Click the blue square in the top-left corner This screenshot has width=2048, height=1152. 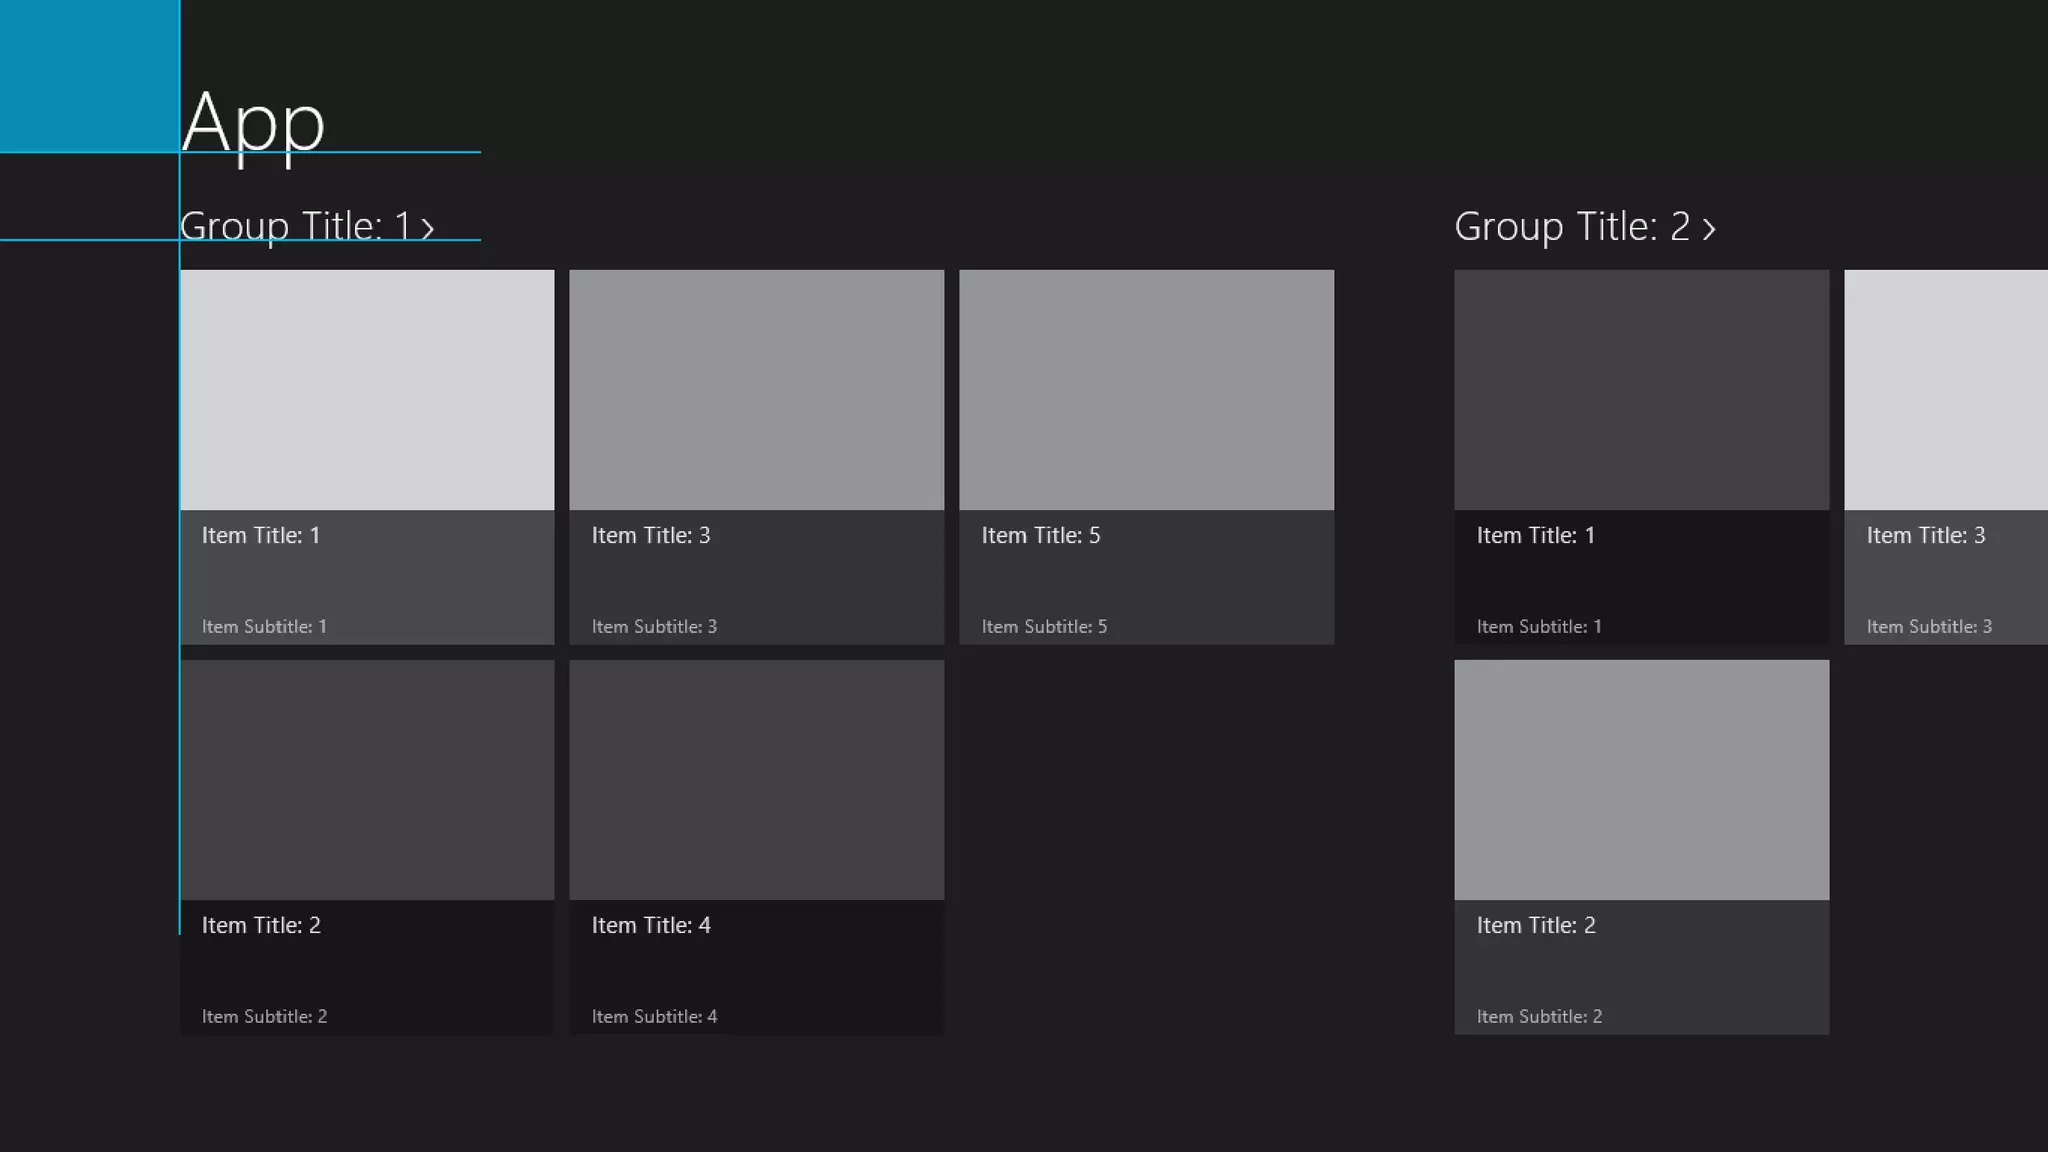(x=89, y=75)
